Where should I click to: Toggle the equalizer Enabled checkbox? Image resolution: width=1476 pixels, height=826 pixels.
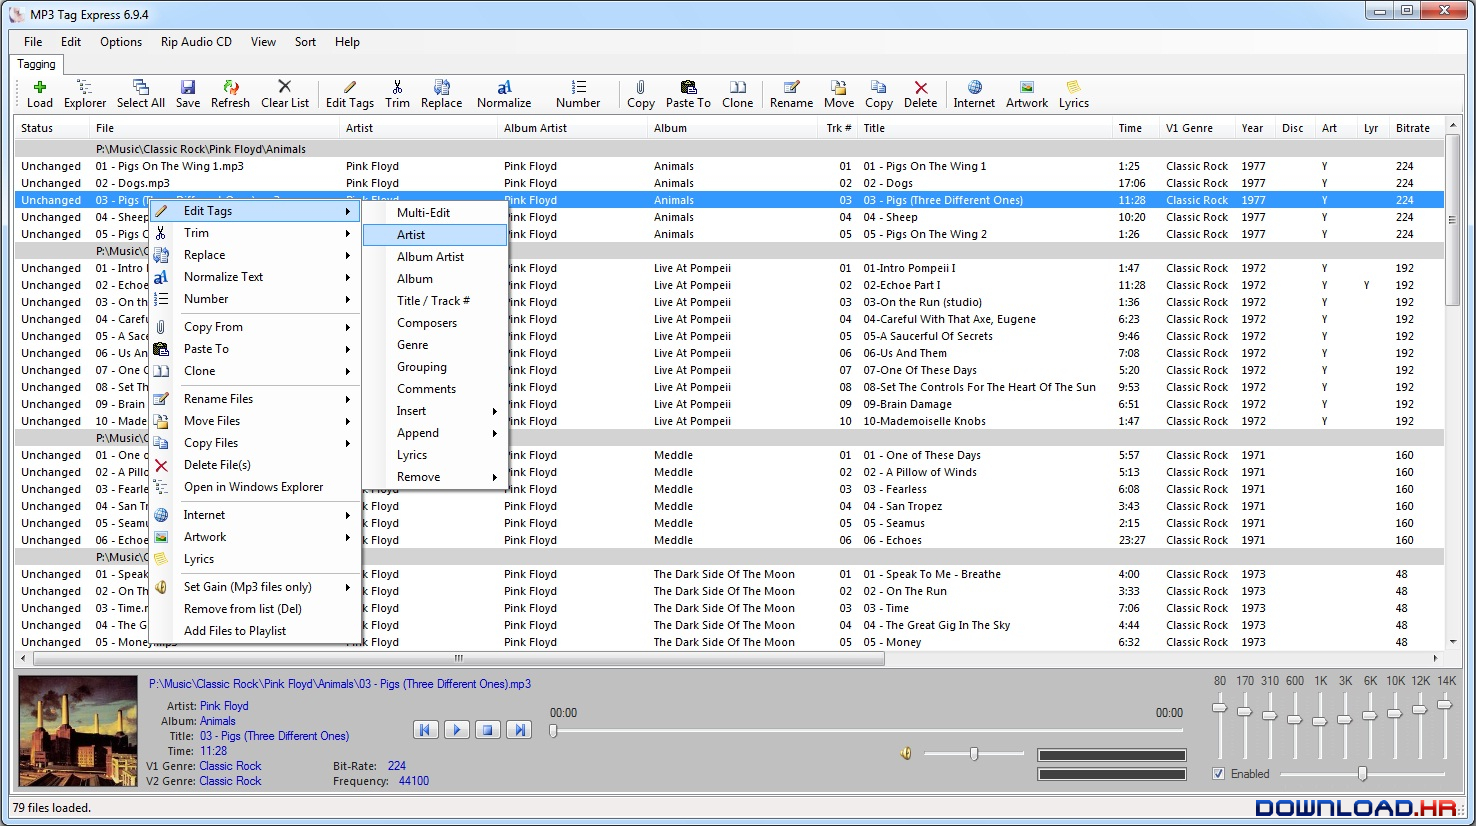tap(1219, 774)
